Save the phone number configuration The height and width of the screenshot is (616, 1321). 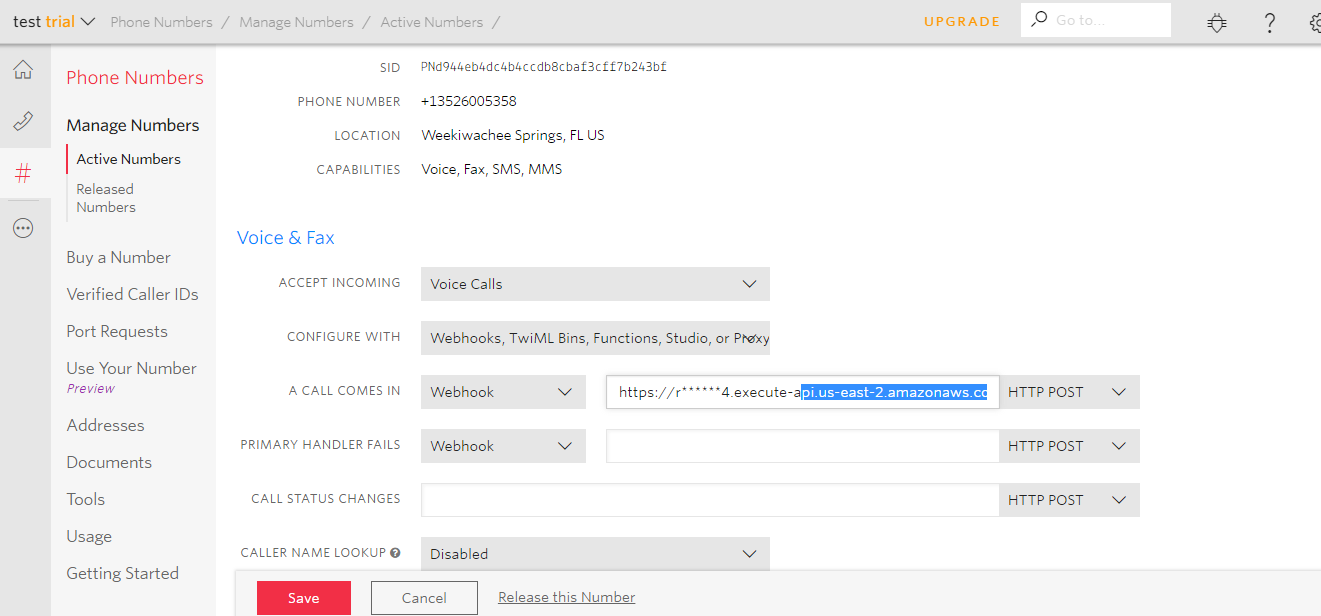pyautogui.click(x=303, y=597)
